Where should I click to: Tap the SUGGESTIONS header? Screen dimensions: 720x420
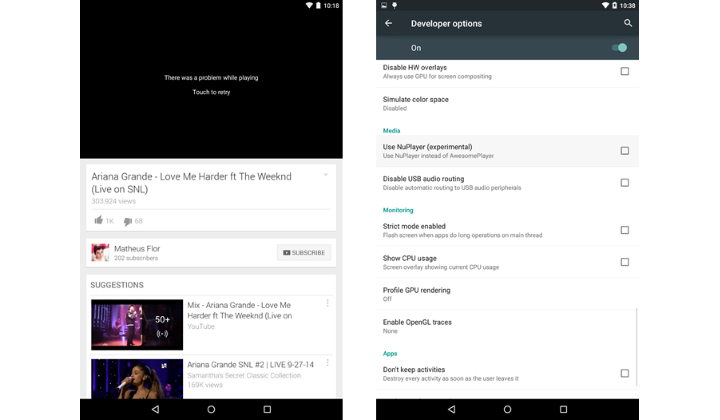[x=117, y=285]
